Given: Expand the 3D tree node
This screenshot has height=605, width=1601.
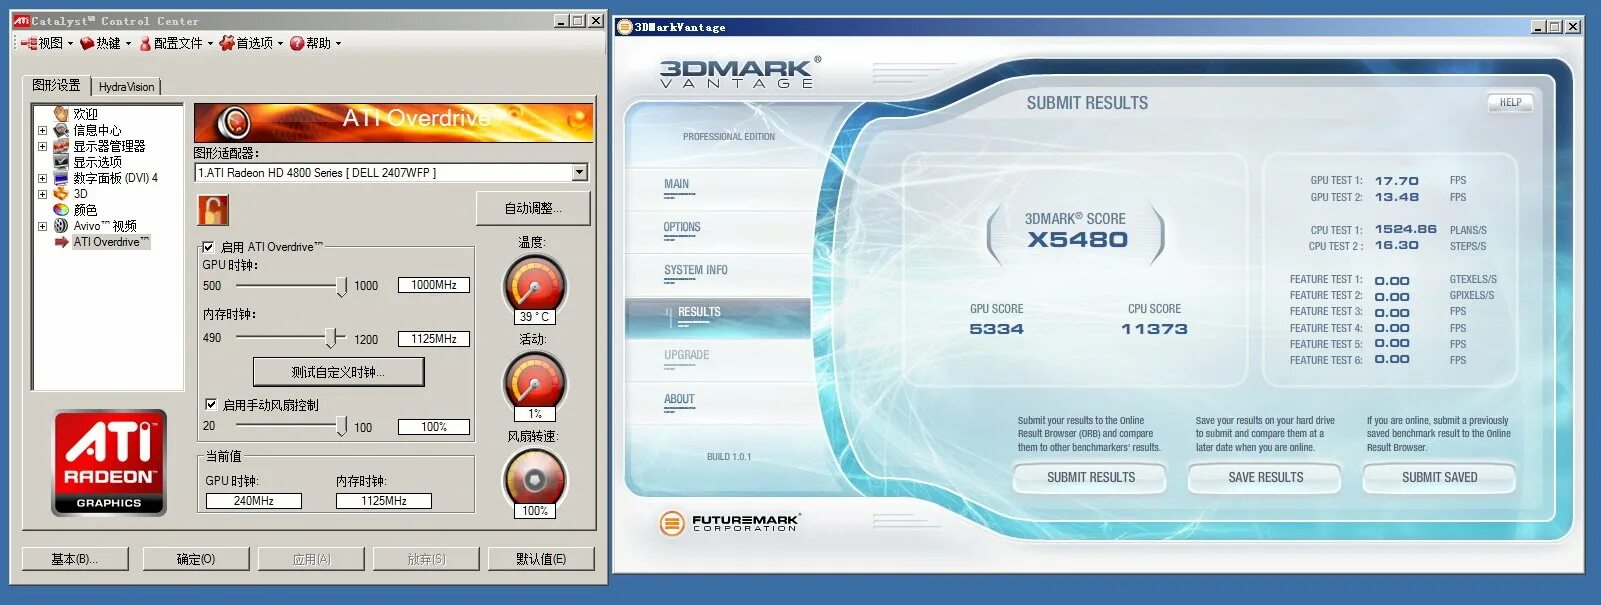Looking at the screenshot, I should coord(42,194).
